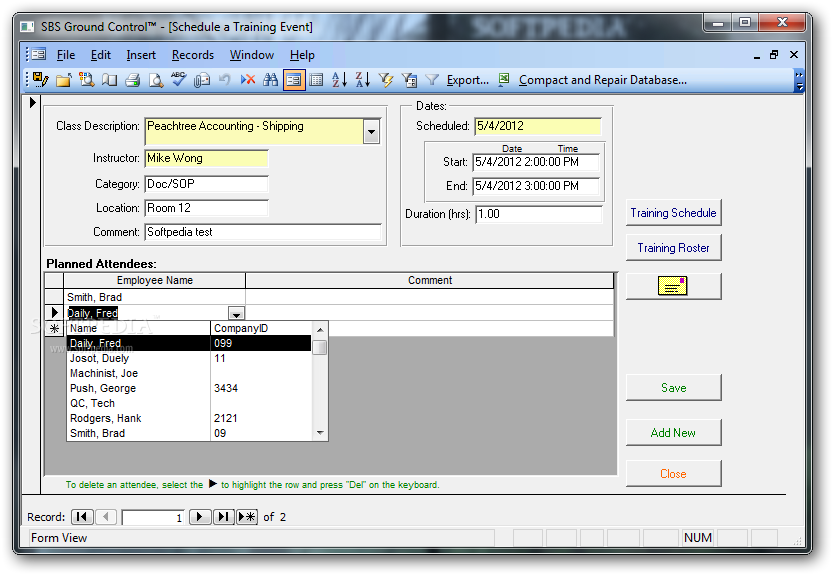The image size is (833, 575).
Task: Switch to Datasheet View toolbar icon
Action: [317, 80]
